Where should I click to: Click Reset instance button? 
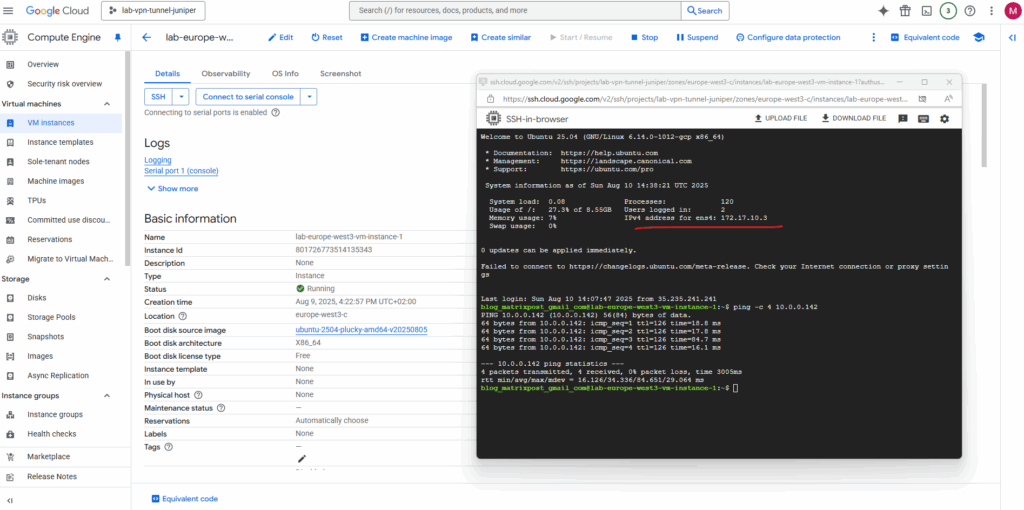327,37
